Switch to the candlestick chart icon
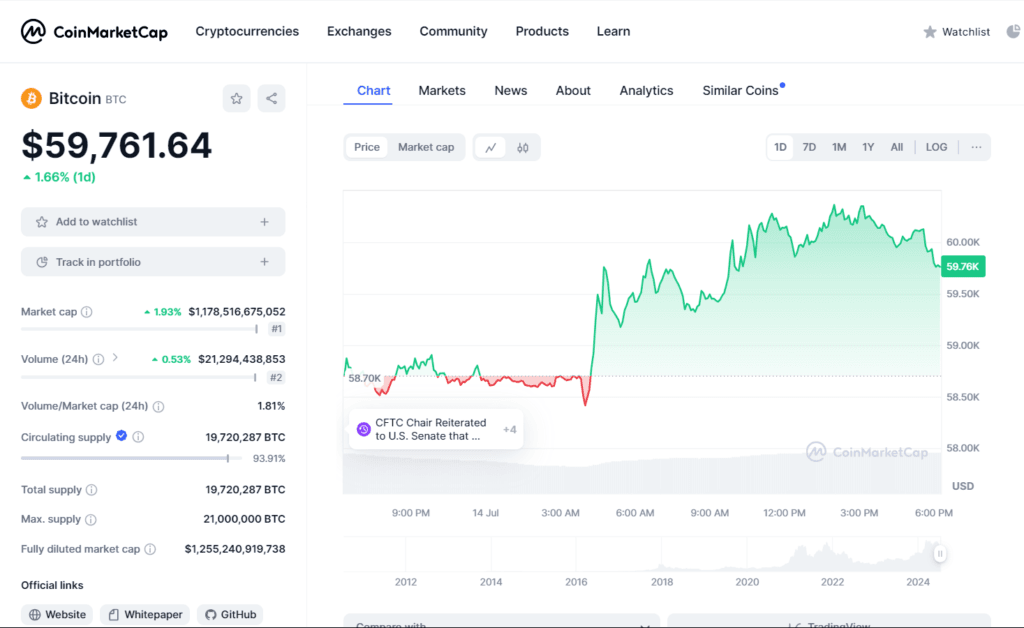 pos(522,148)
